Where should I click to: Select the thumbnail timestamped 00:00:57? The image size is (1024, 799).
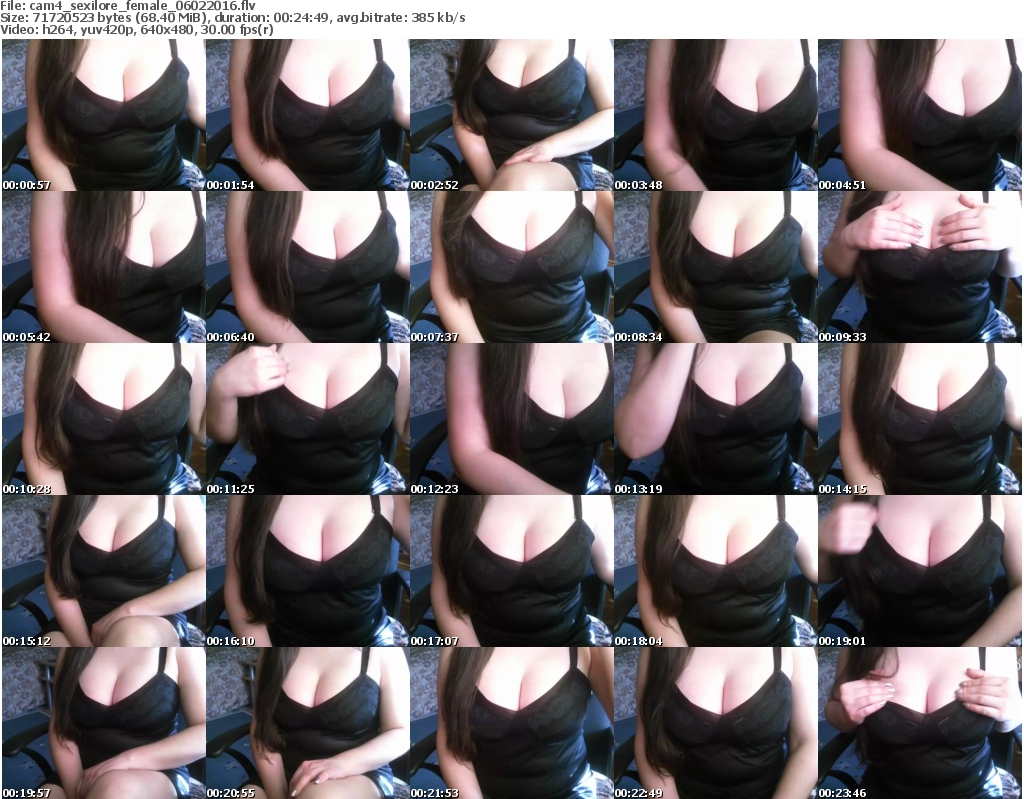tap(104, 115)
